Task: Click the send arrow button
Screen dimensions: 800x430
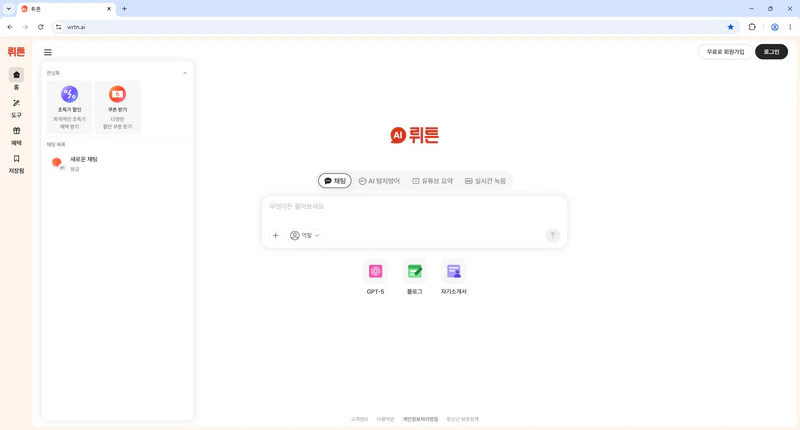Action: pos(553,235)
